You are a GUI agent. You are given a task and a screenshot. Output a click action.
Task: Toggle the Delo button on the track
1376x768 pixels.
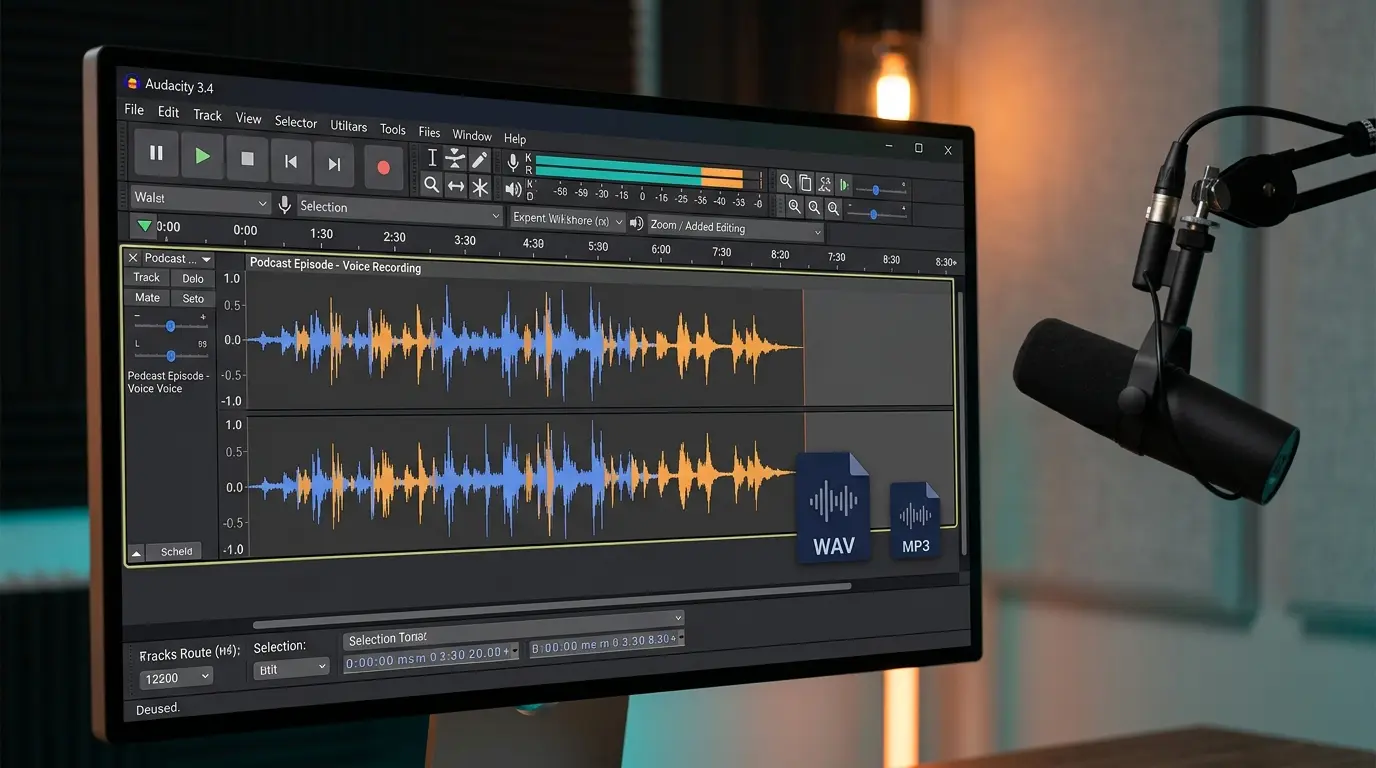(193, 278)
